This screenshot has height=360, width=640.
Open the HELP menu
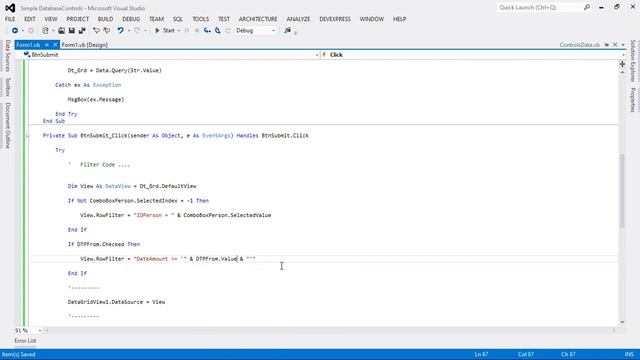tap(399, 19)
